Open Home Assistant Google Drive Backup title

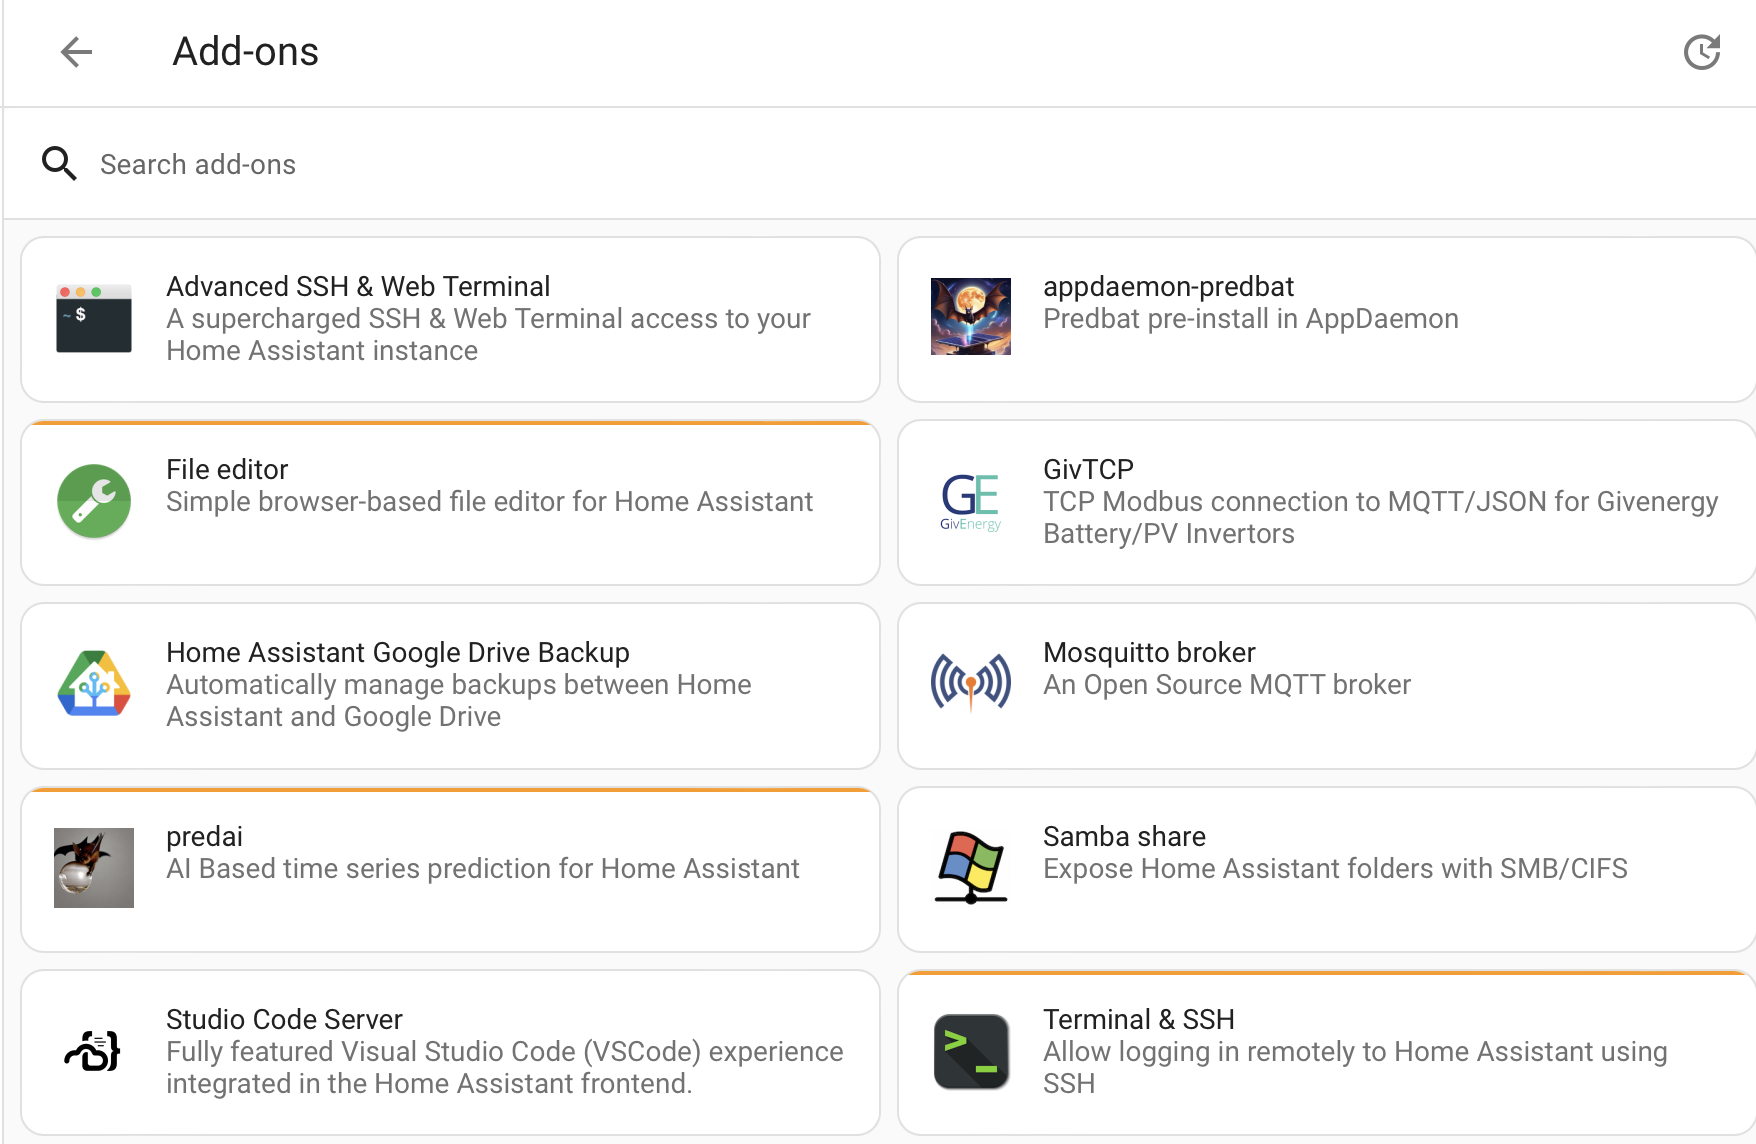coord(398,652)
